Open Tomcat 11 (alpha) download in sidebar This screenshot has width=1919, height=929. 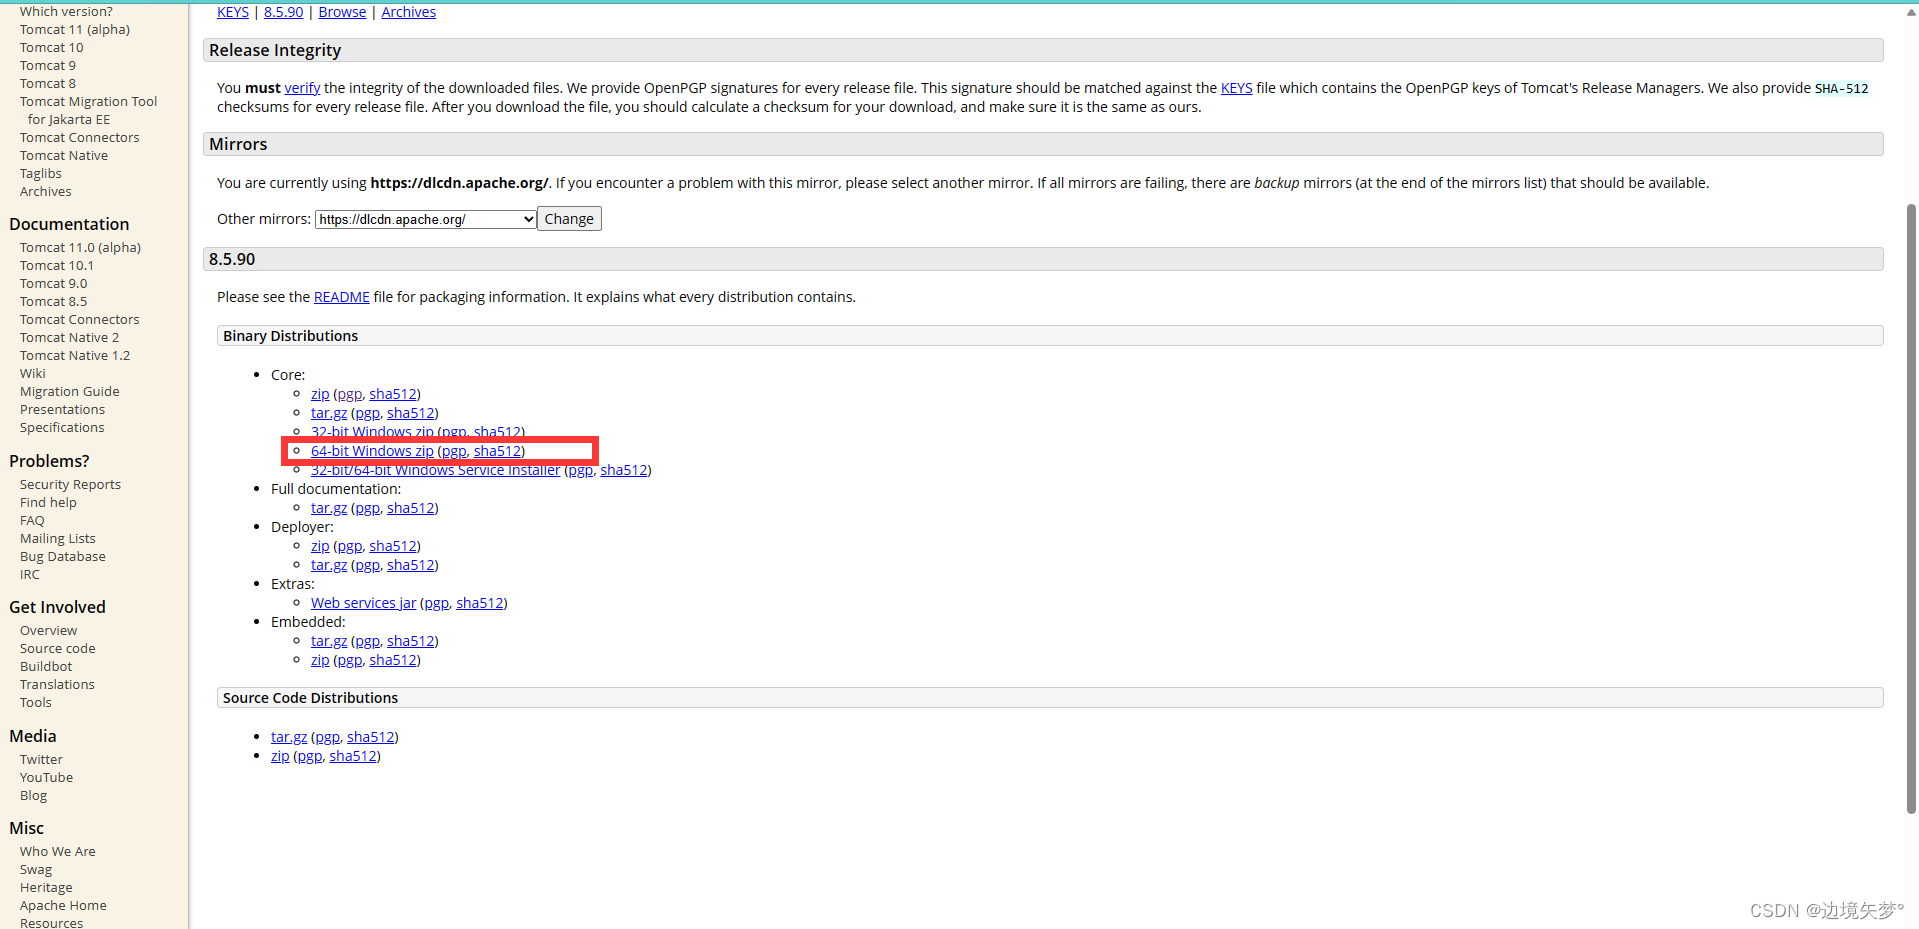[x=75, y=30]
